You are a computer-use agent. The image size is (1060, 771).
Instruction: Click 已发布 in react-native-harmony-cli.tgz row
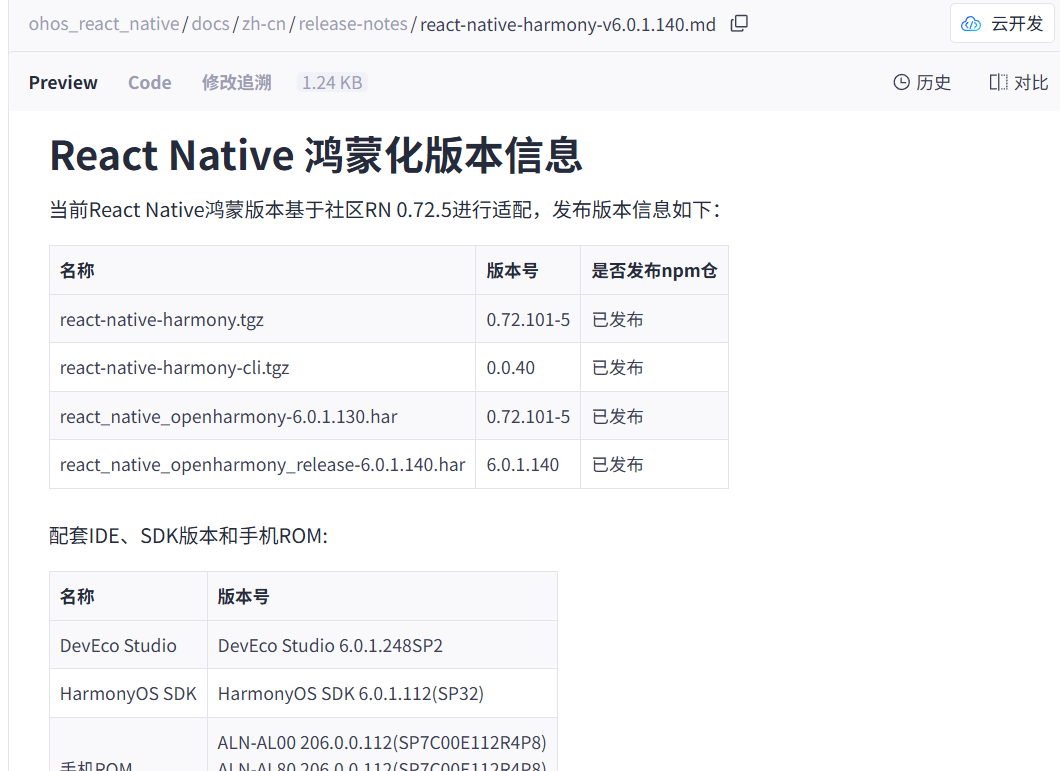tap(654, 367)
